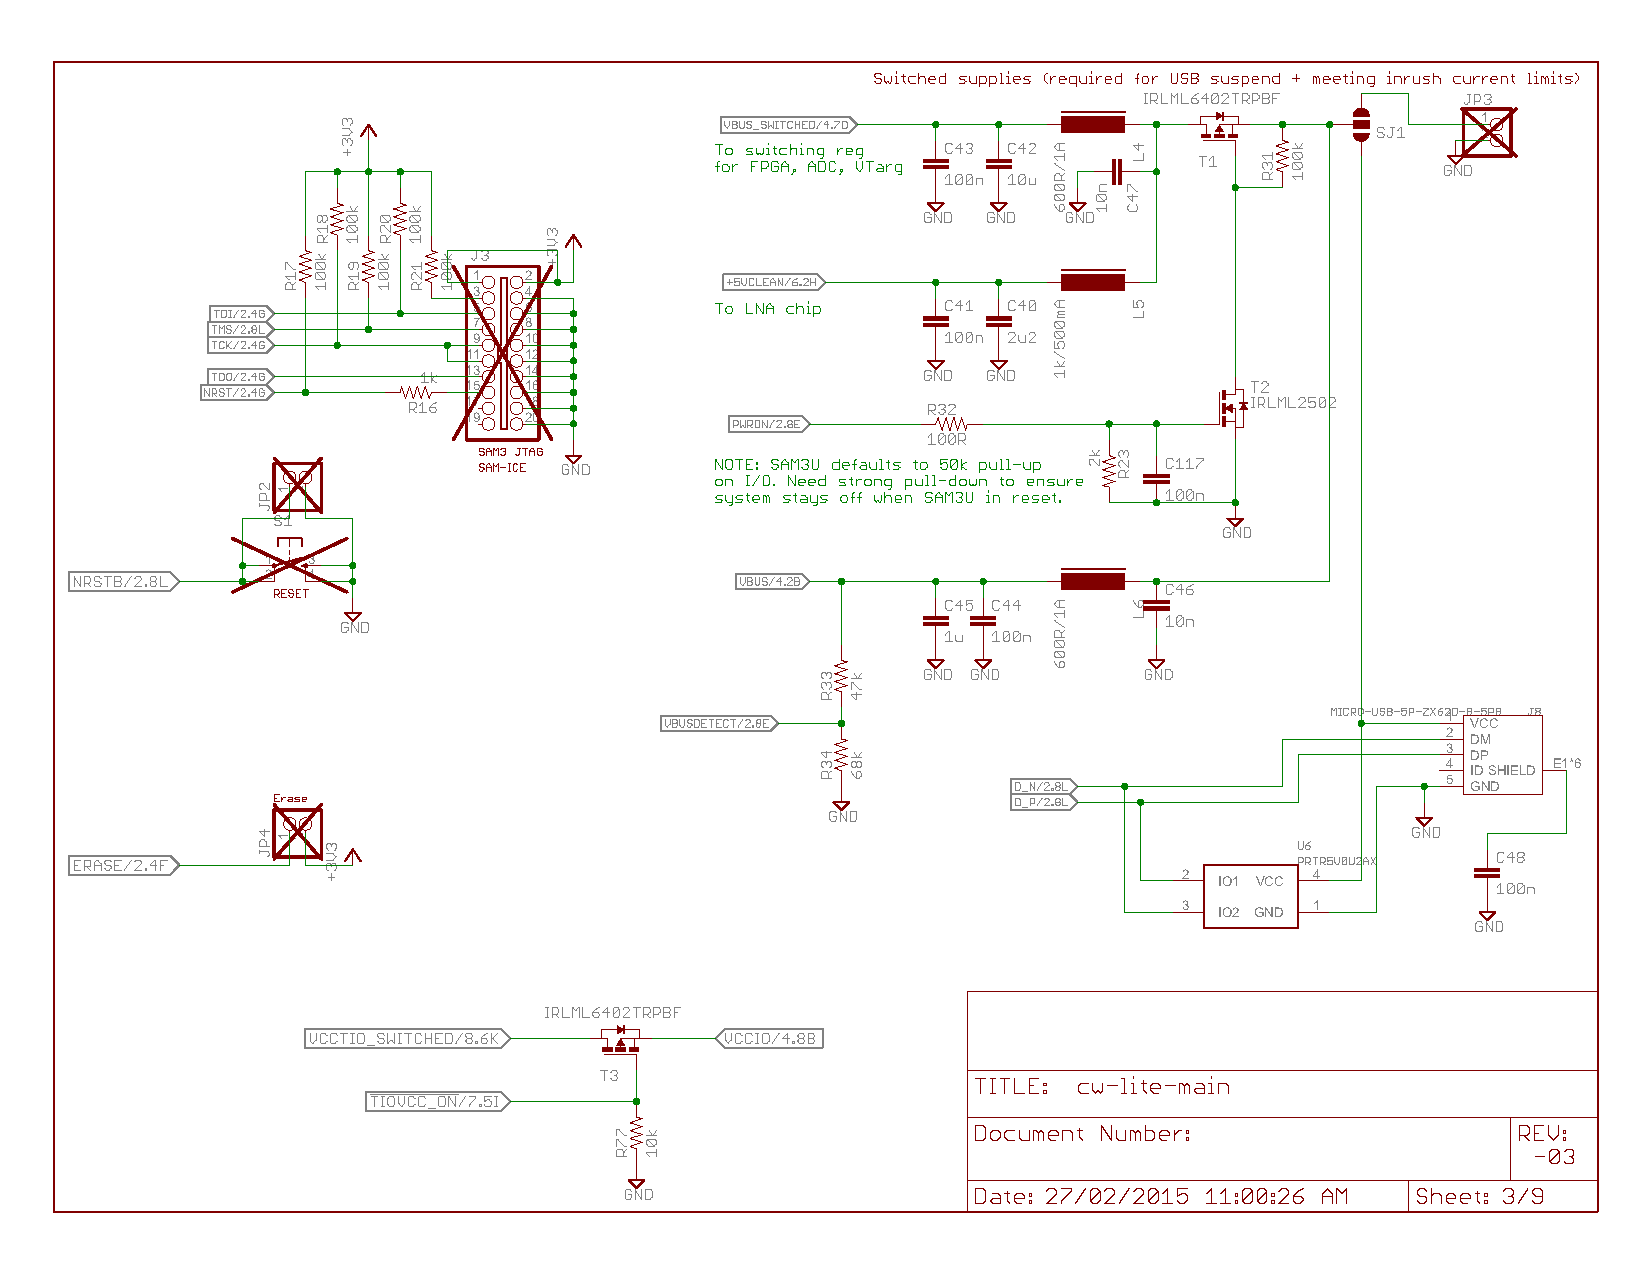Select the REV '-03' value
Screen dimensions: 1650x1275
(1554, 1157)
